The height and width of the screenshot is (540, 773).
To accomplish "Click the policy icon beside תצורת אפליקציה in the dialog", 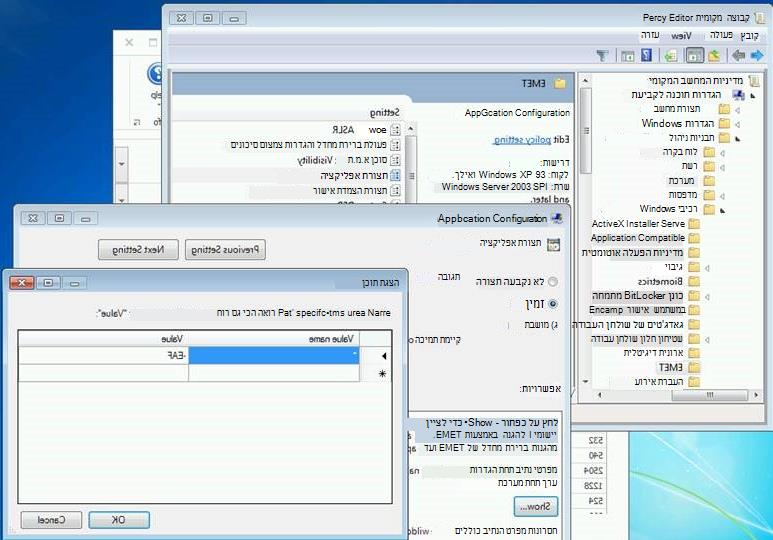I will coord(554,244).
